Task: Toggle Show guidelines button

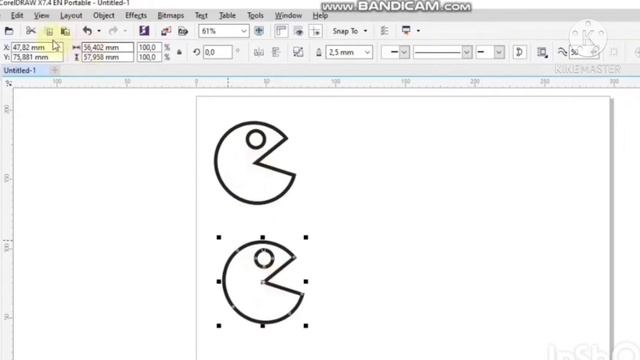Action: click(x=316, y=31)
